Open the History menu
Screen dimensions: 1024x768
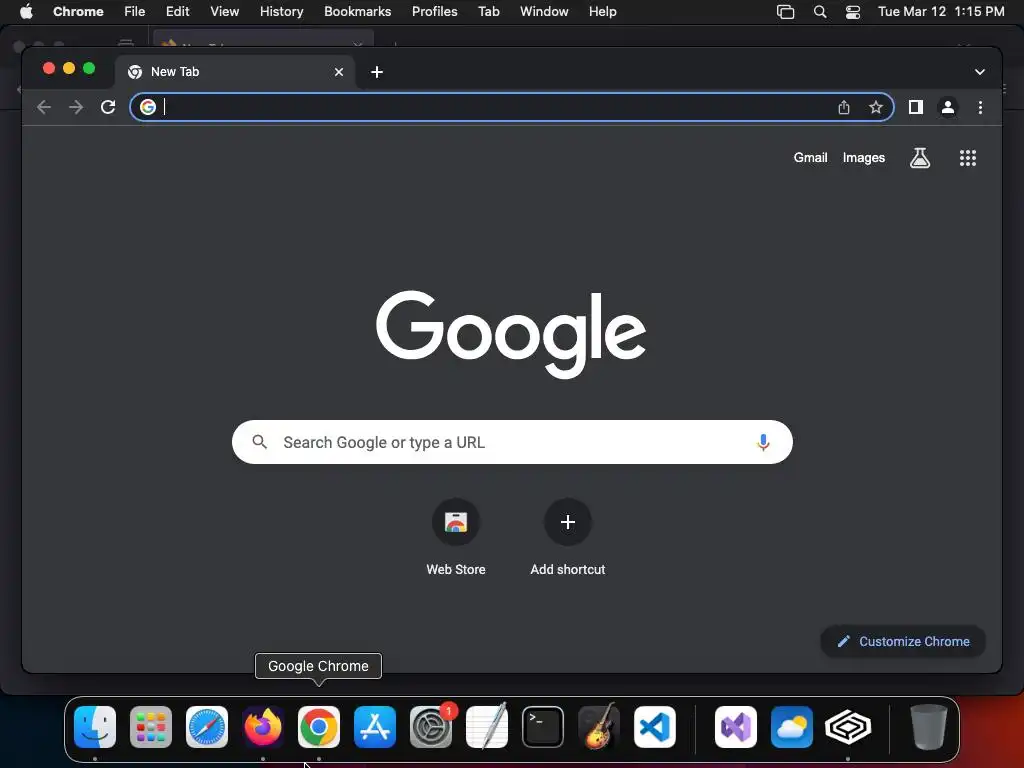point(281,11)
